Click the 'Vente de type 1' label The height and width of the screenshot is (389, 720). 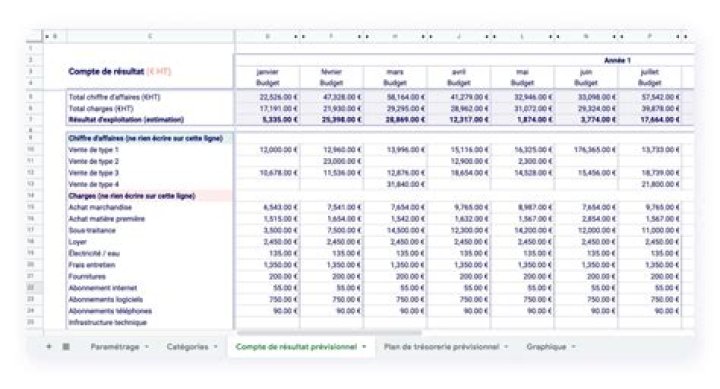(x=94, y=150)
